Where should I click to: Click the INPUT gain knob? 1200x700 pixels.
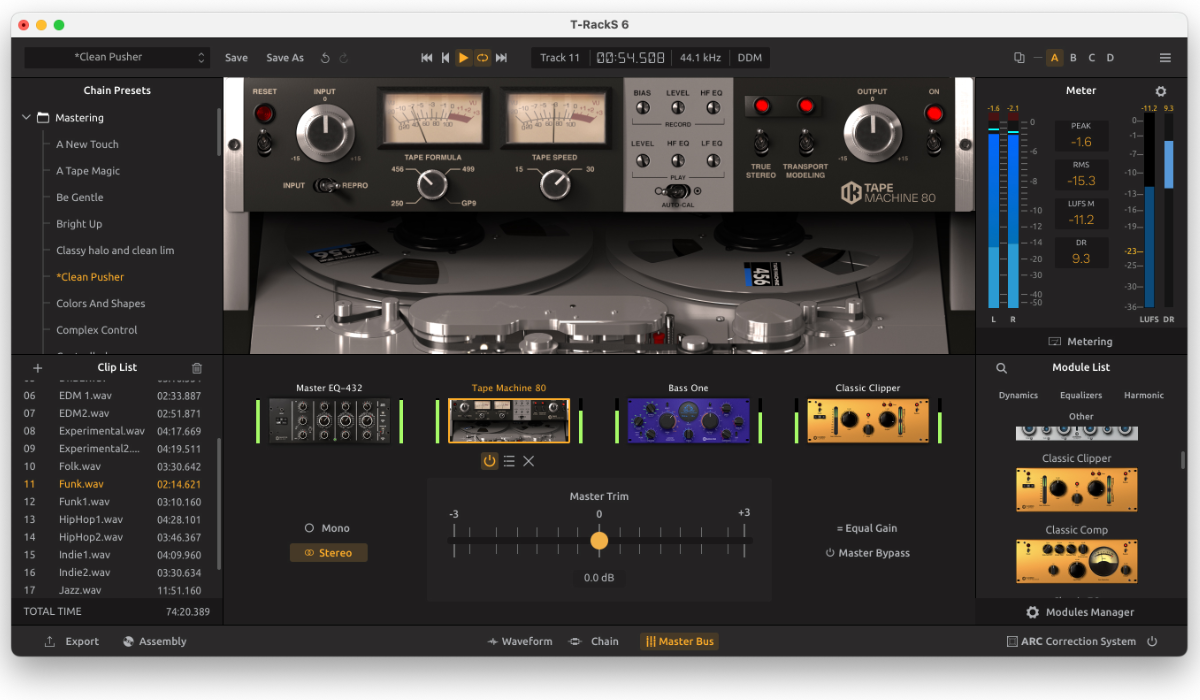click(325, 133)
